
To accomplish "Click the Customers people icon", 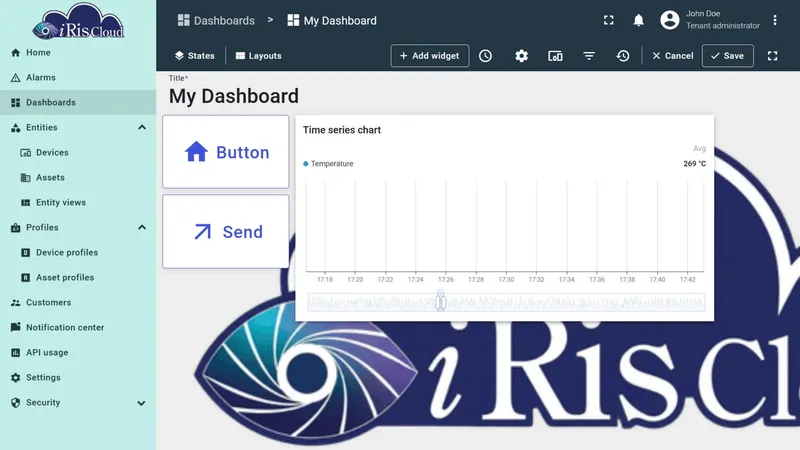I will (15, 303).
